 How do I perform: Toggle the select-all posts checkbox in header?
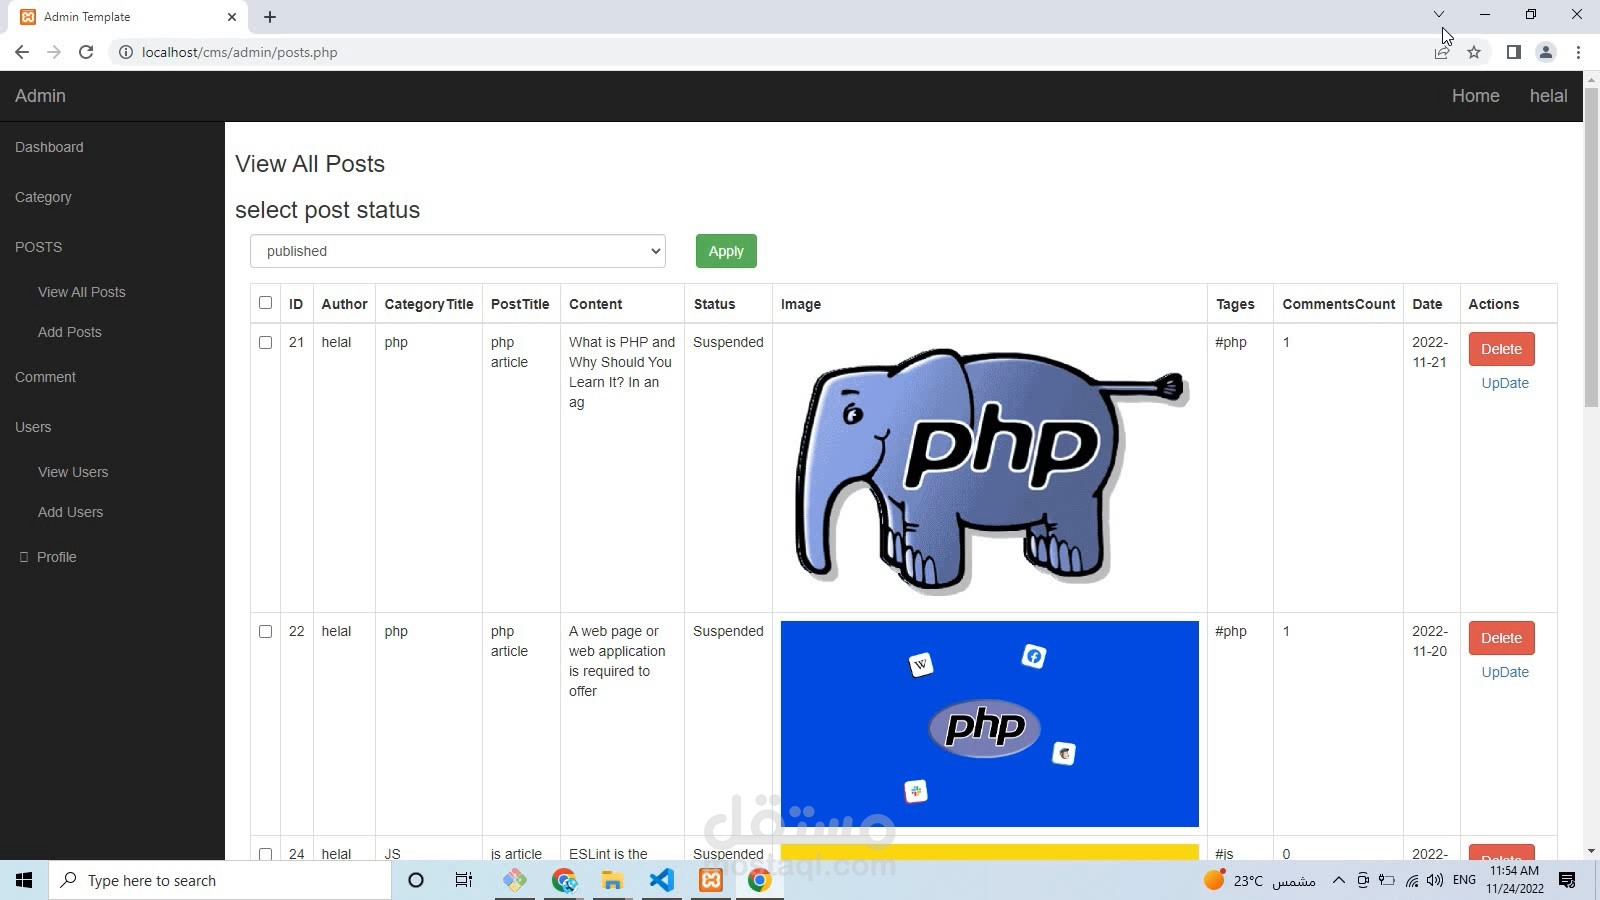point(265,303)
